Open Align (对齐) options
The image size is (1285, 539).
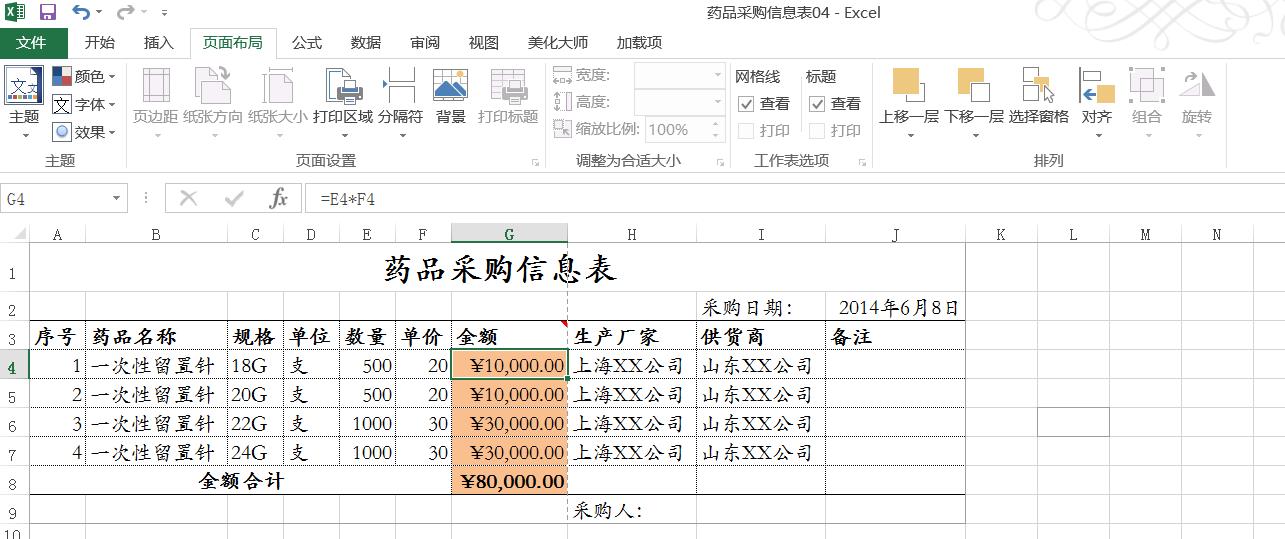point(1097,104)
